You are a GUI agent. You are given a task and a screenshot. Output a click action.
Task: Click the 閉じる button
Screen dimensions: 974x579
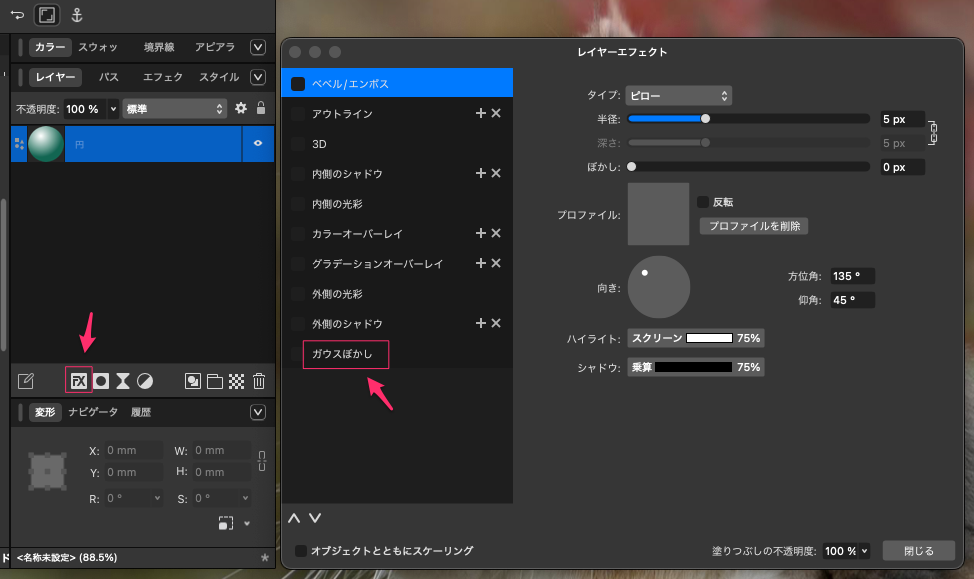(x=918, y=551)
